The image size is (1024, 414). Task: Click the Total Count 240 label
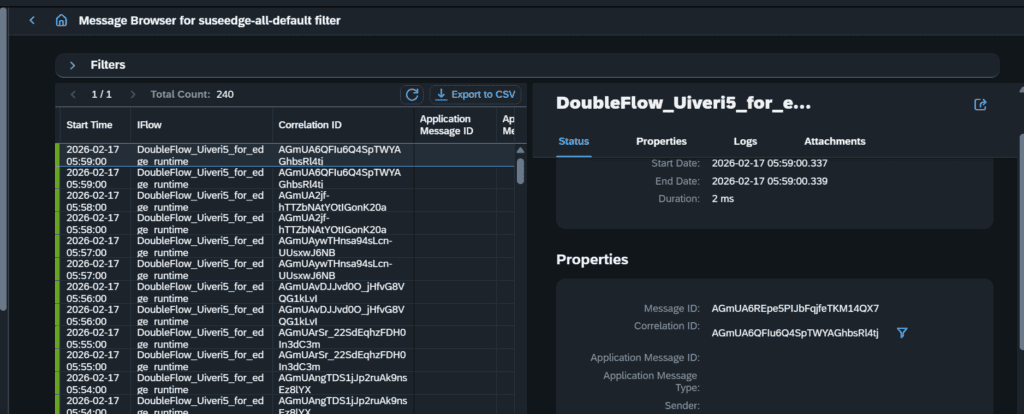192,95
